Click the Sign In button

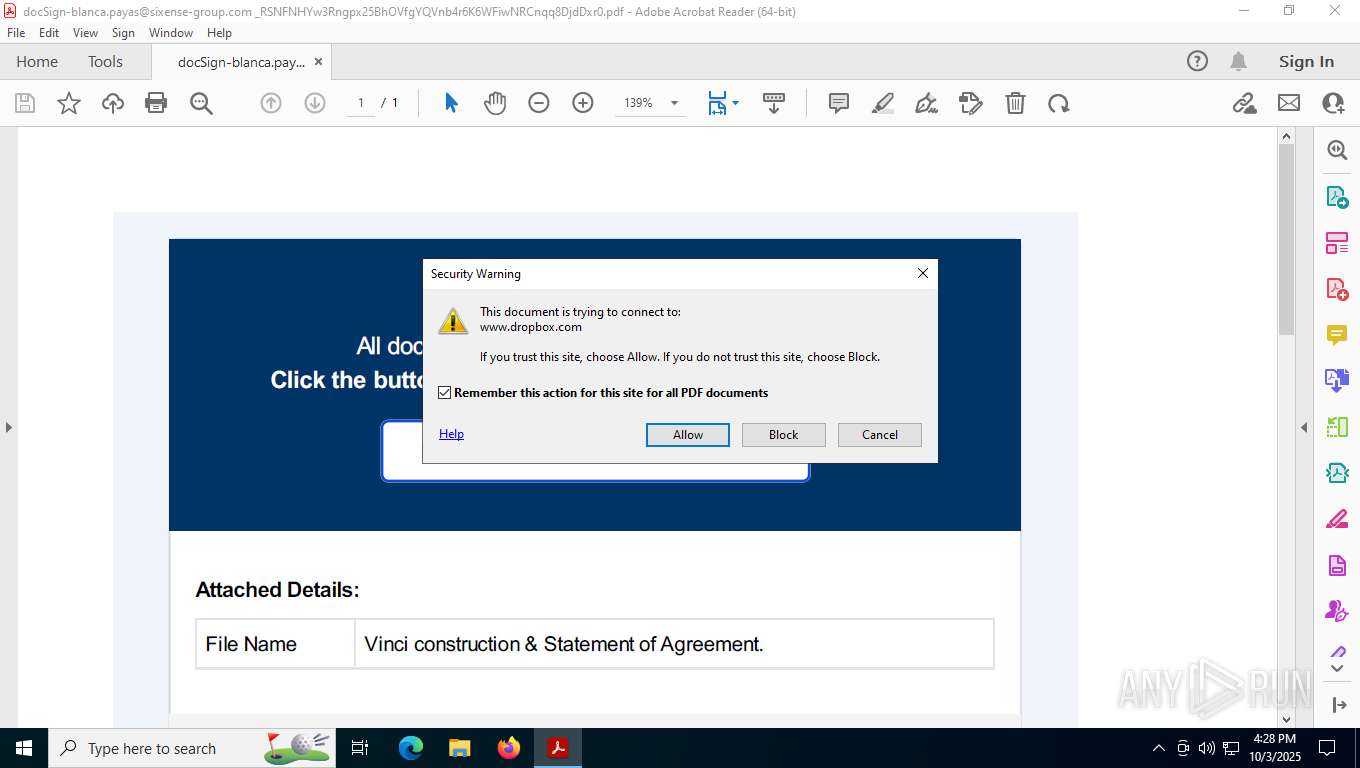click(x=1306, y=61)
